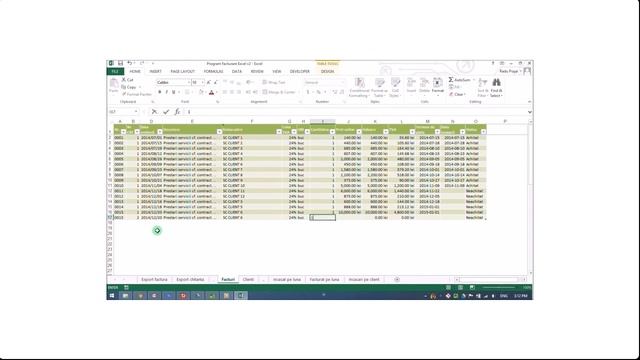Click the Wrap Text button

tap(274, 82)
